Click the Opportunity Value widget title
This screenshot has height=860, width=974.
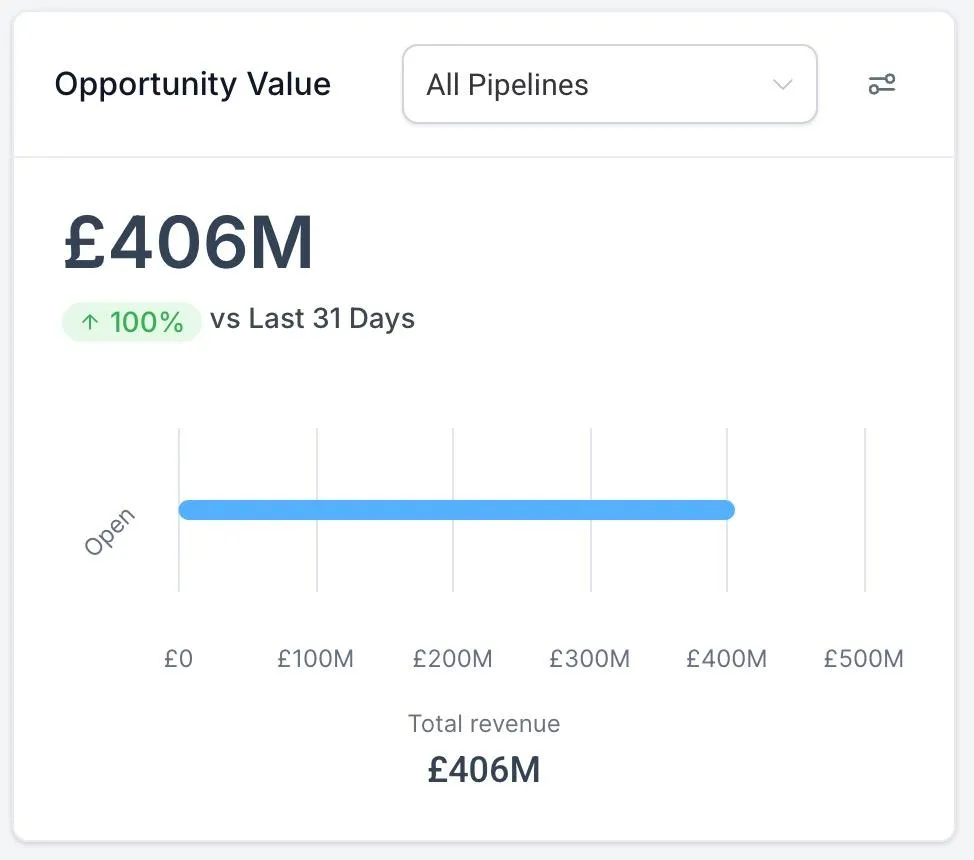click(x=192, y=84)
